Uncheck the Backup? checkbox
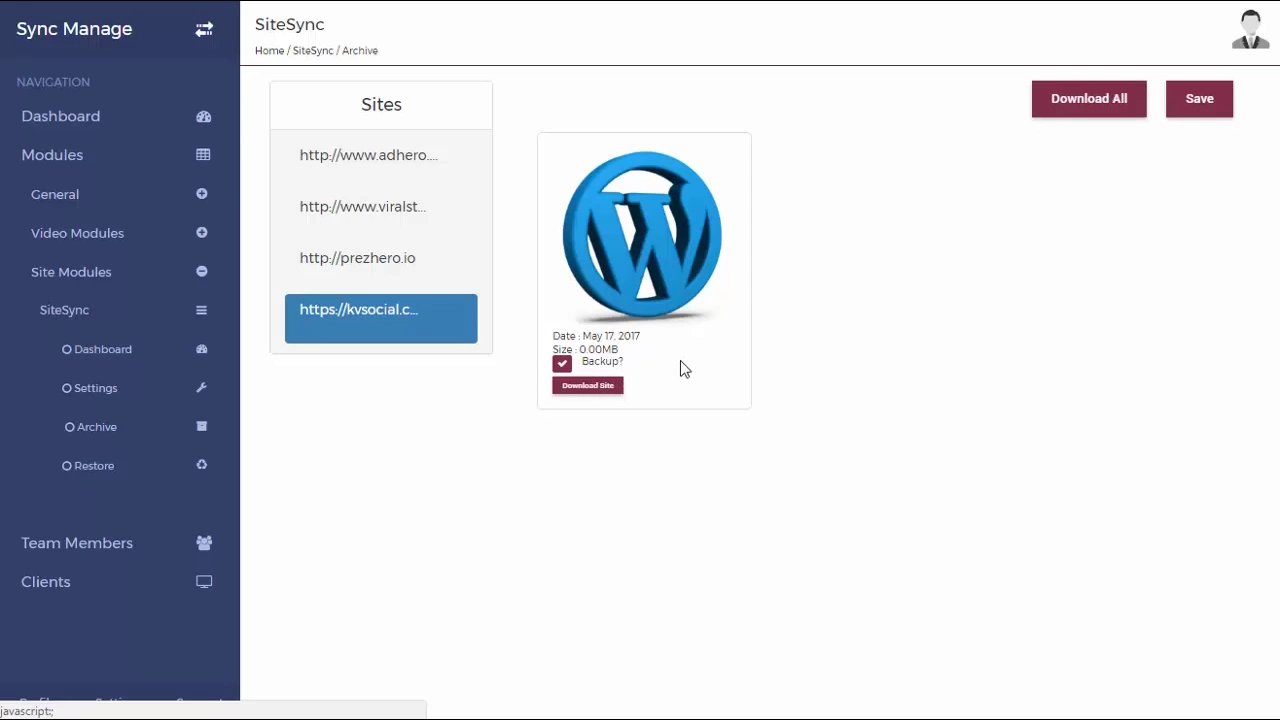The width and height of the screenshot is (1280, 720). [x=562, y=364]
